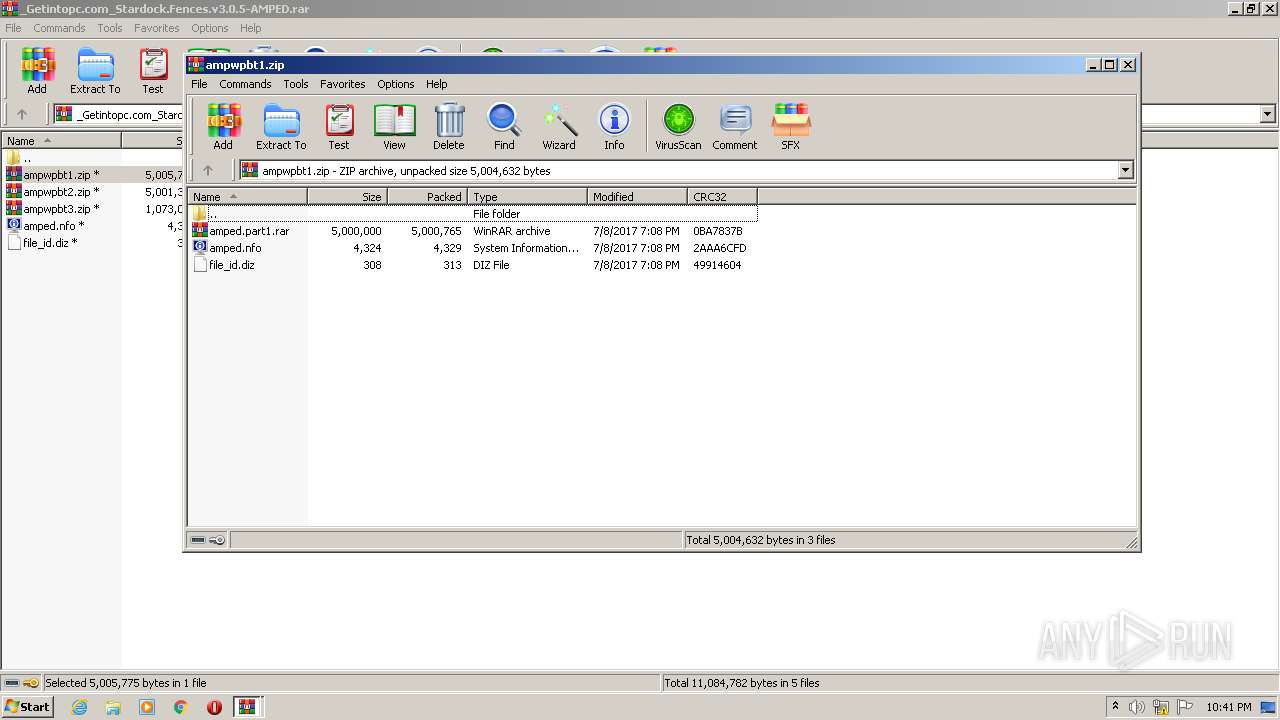The height and width of the screenshot is (720, 1280).
Task: Sort by Packed column
Action: pos(428,197)
